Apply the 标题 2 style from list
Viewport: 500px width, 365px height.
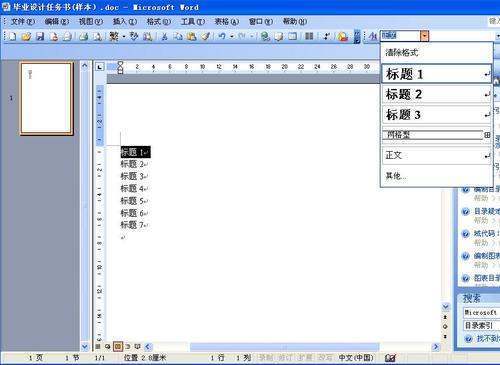tap(437, 94)
